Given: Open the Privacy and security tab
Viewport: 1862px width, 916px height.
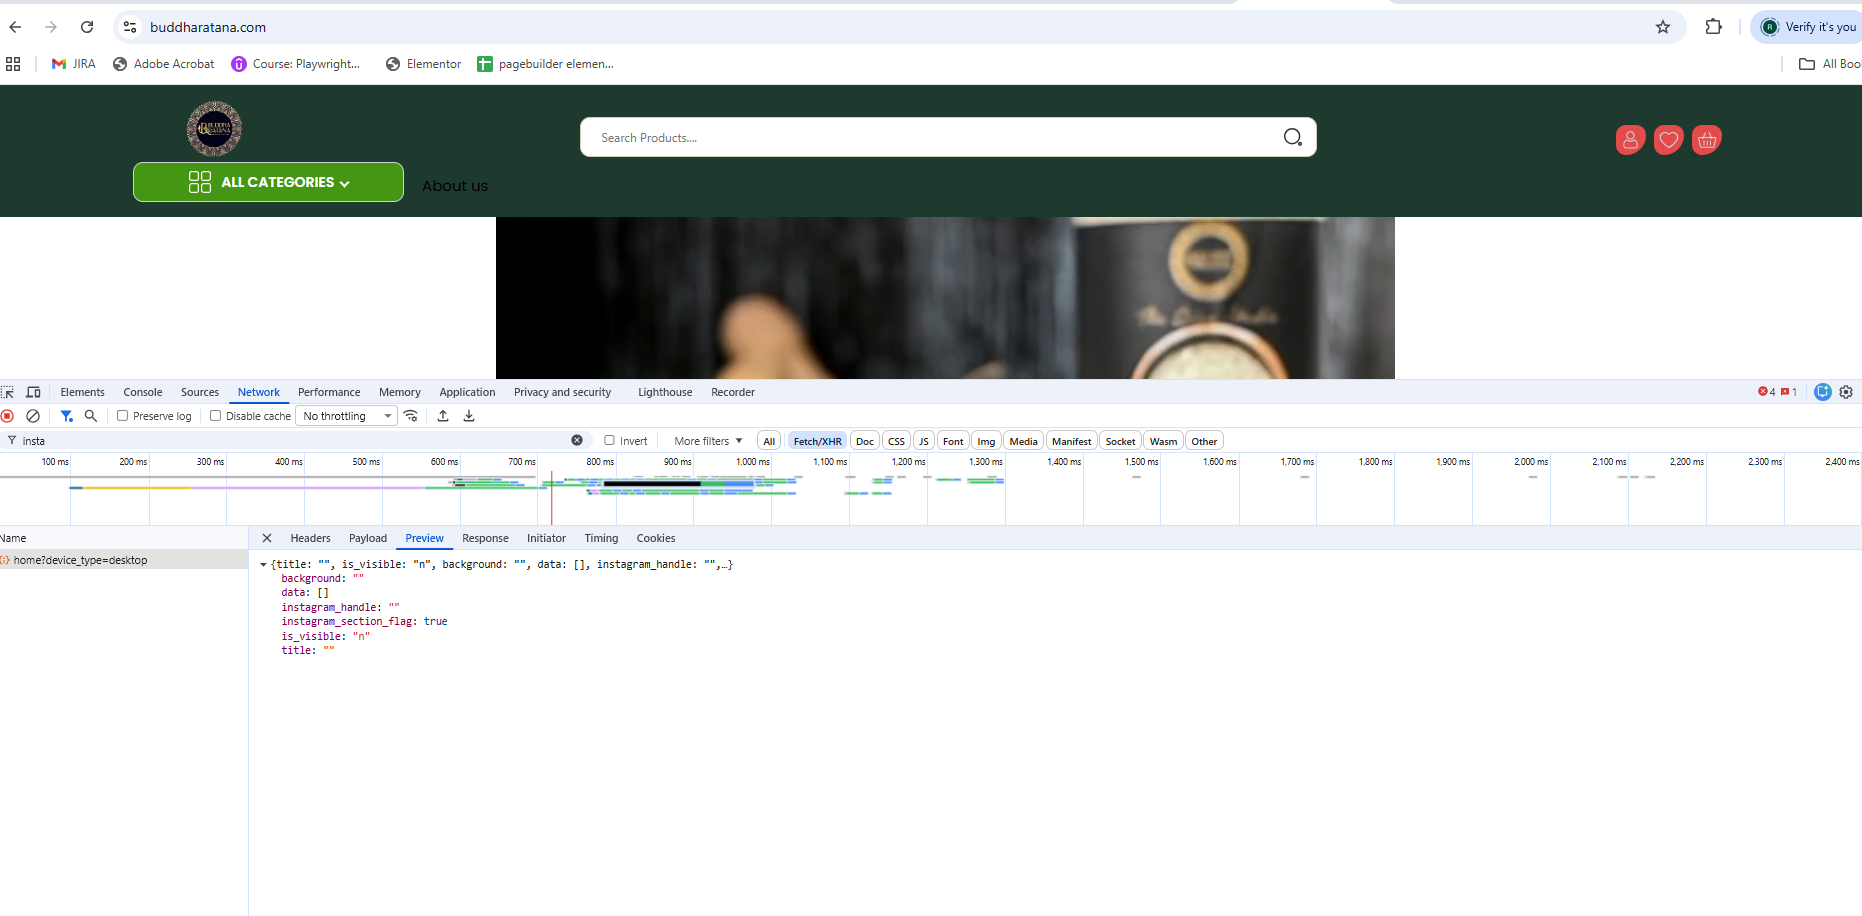Looking at the screenshot, I should [562, 392].
